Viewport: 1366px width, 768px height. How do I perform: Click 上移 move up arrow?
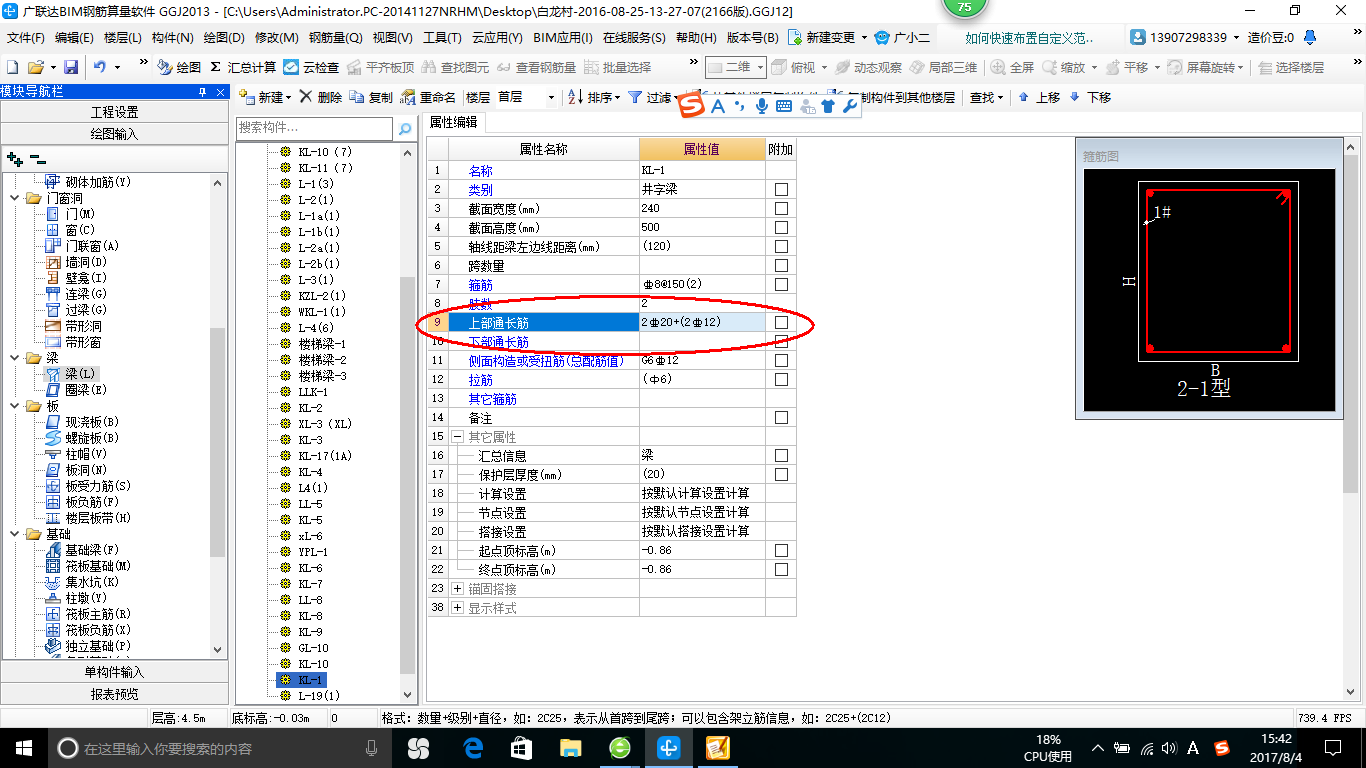pyautogui.click(x=1038, y=97)
